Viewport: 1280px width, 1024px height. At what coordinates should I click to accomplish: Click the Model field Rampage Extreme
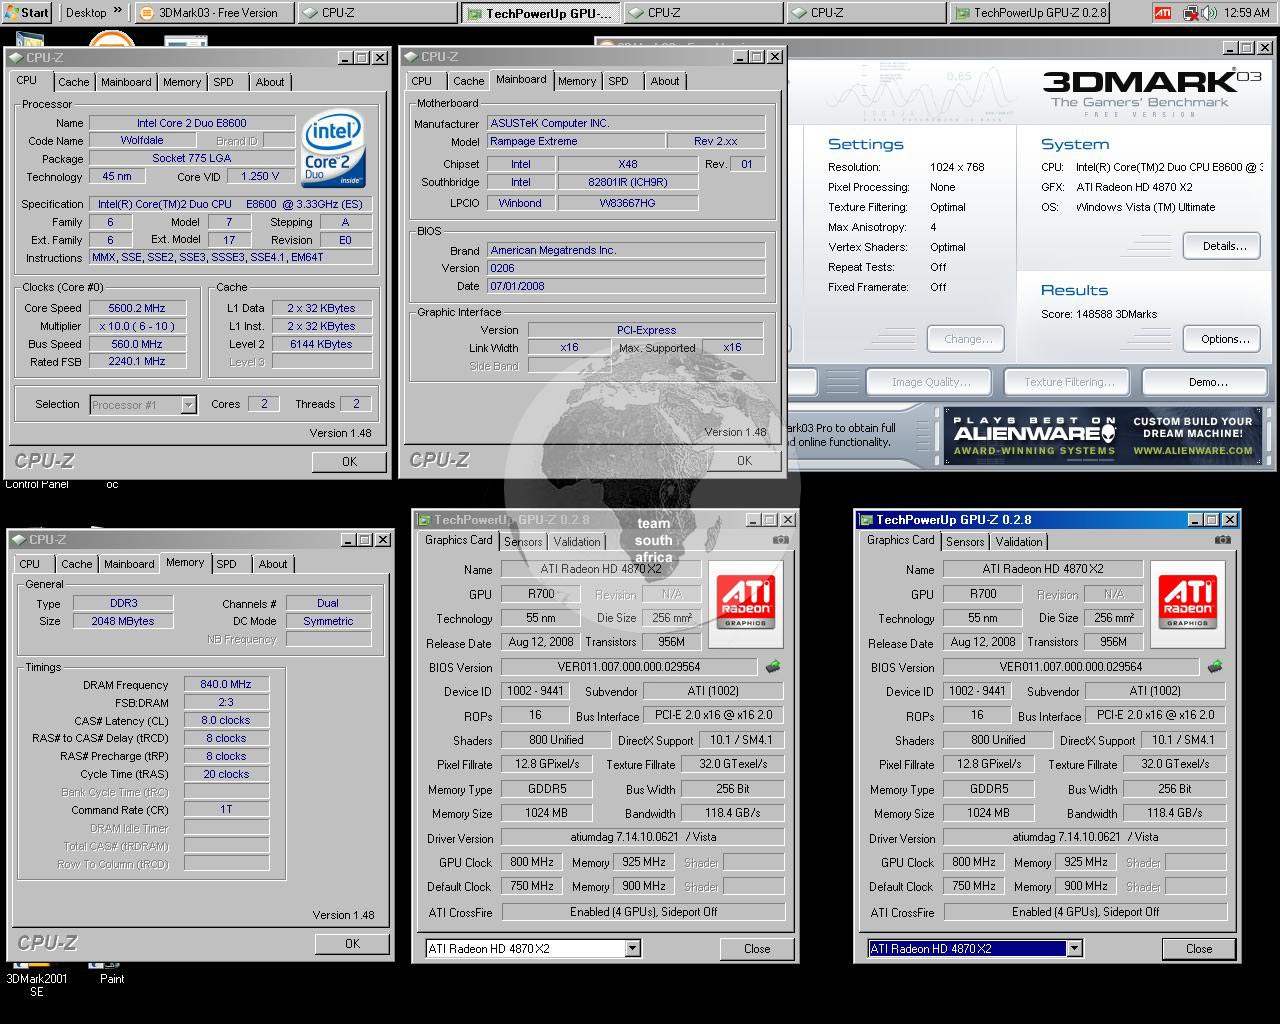tap(575, 141)
